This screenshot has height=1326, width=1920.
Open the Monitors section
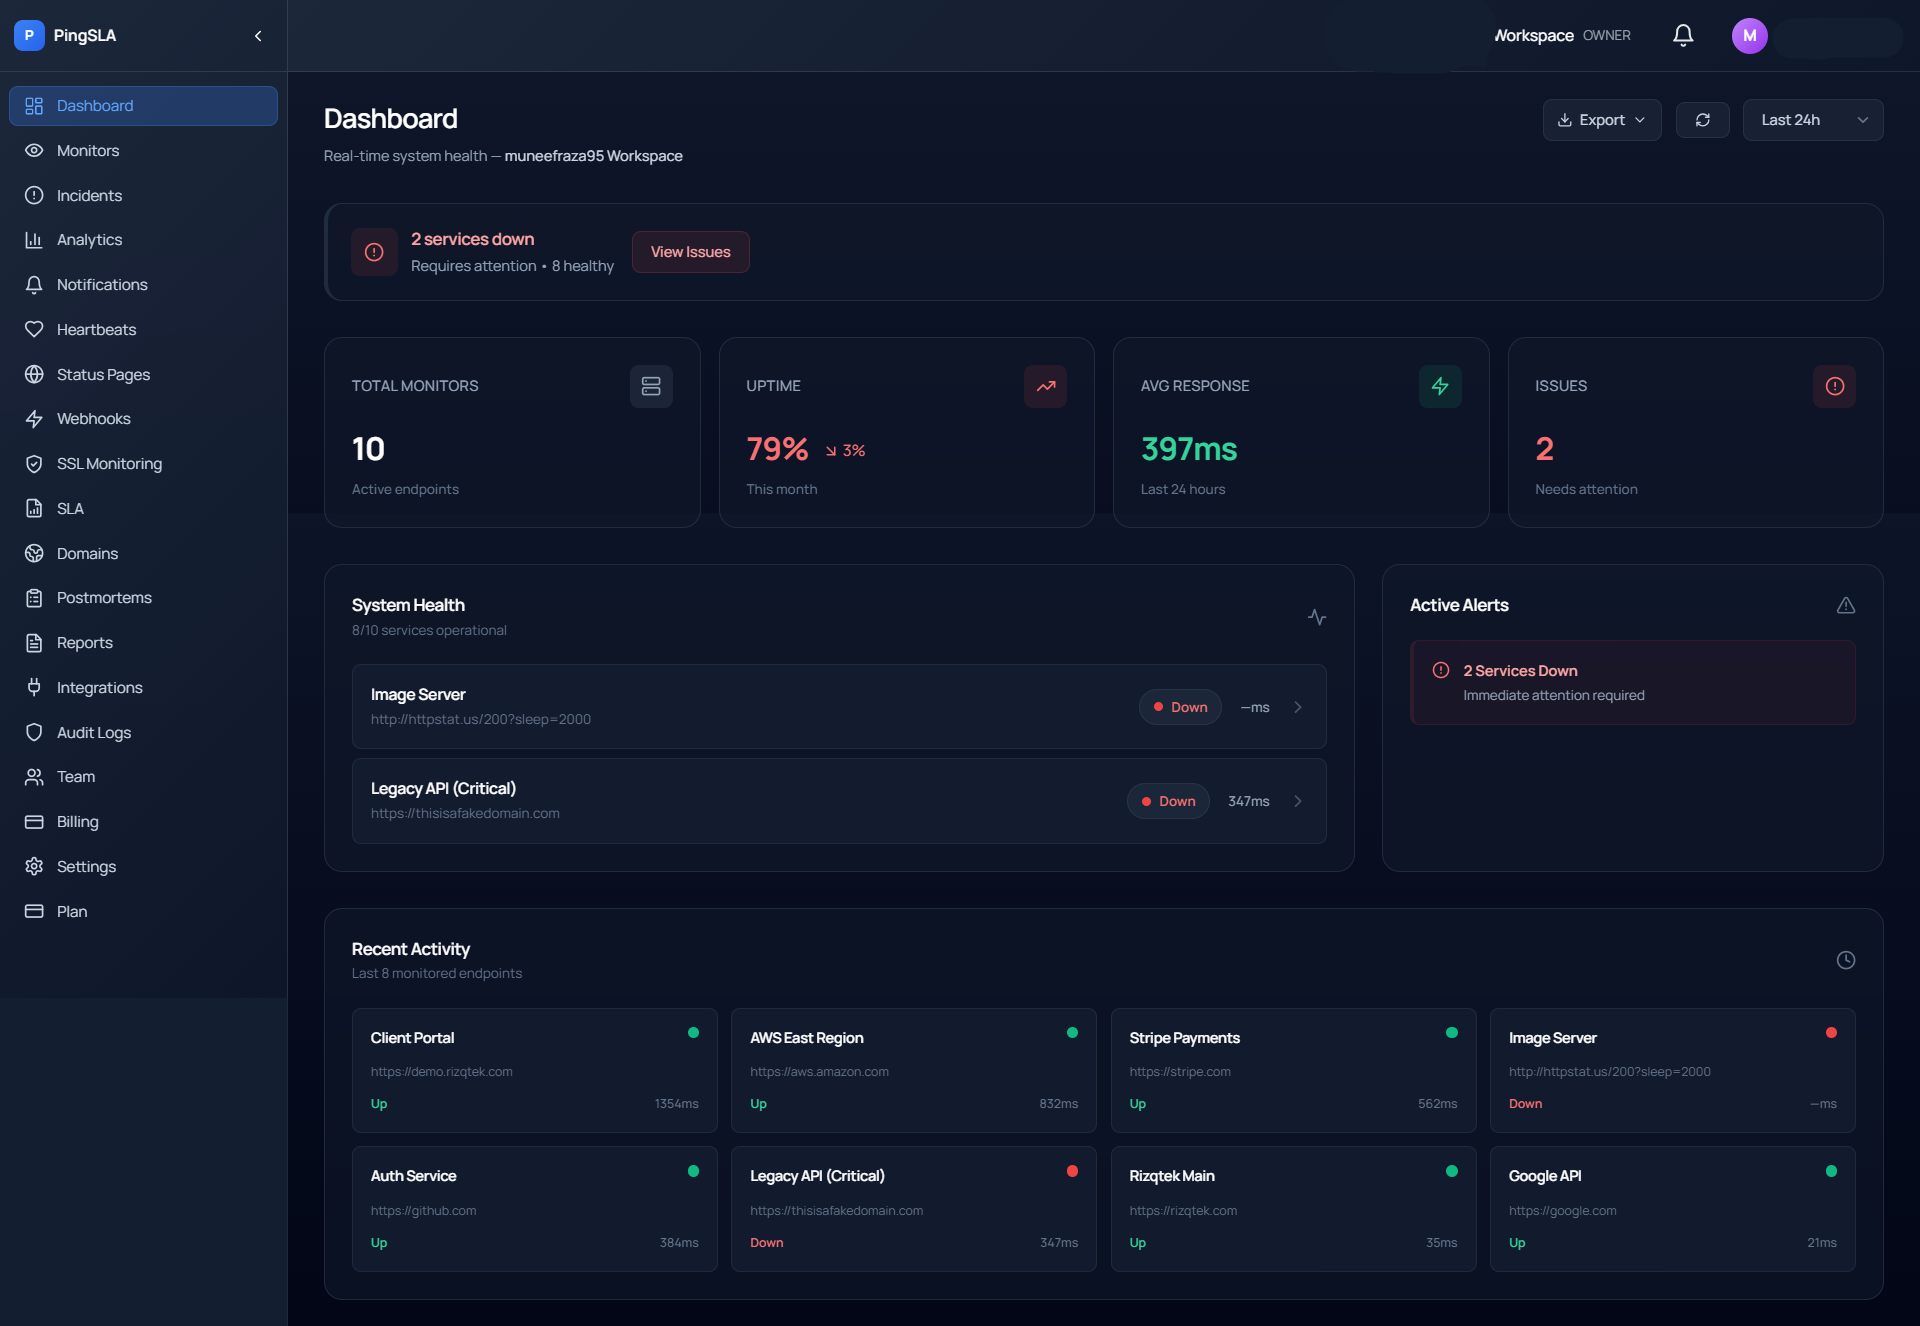coord(87,150)
